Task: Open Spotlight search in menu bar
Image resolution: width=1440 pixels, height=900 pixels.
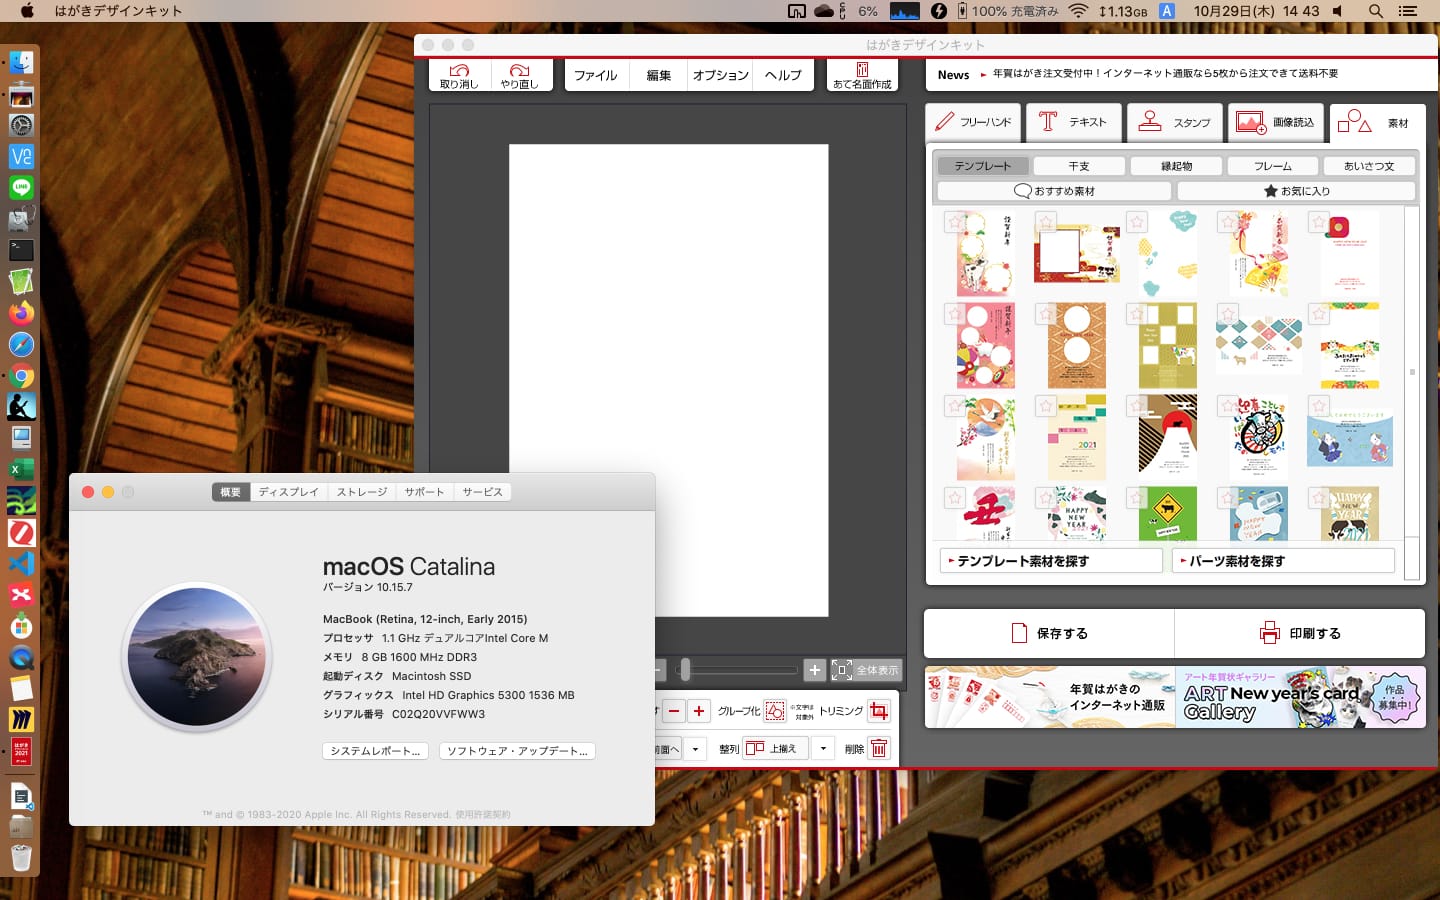Action: 1376,11
